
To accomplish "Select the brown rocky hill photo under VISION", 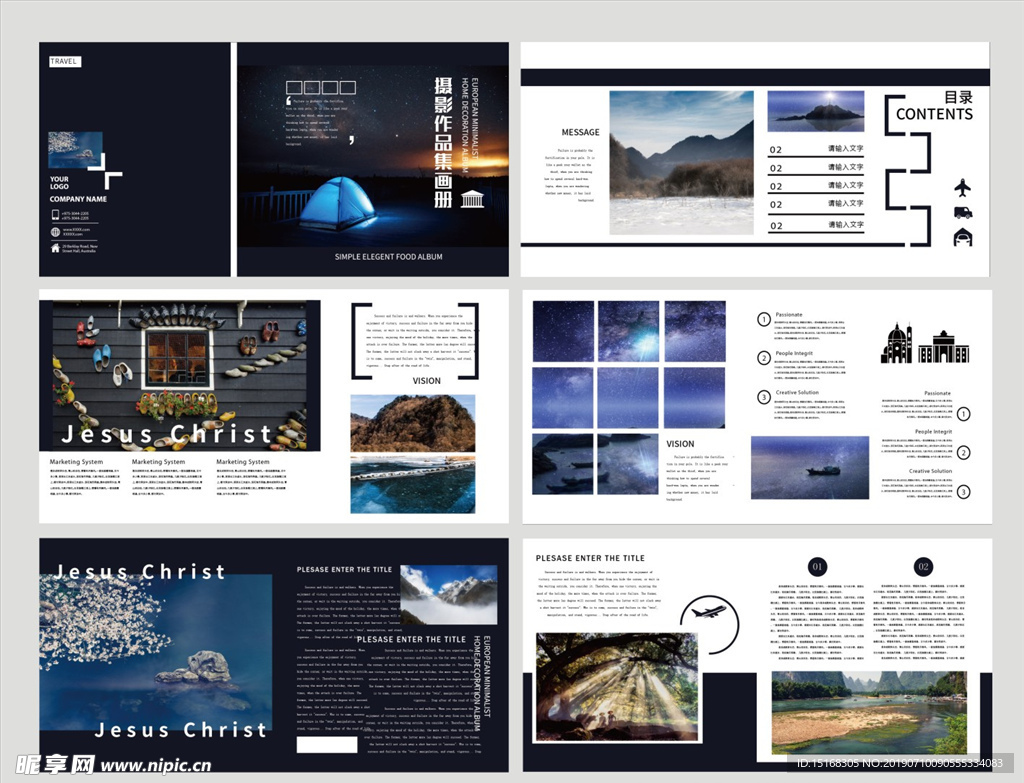I will pyautogui.click(x=413, y=423).
